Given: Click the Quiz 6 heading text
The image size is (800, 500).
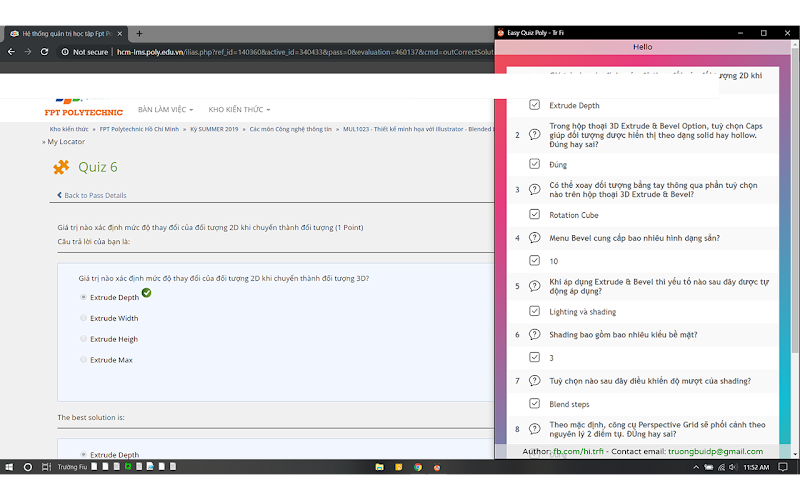Looking at the screenshot, I should pyautogui.click(x=97, y=167).
